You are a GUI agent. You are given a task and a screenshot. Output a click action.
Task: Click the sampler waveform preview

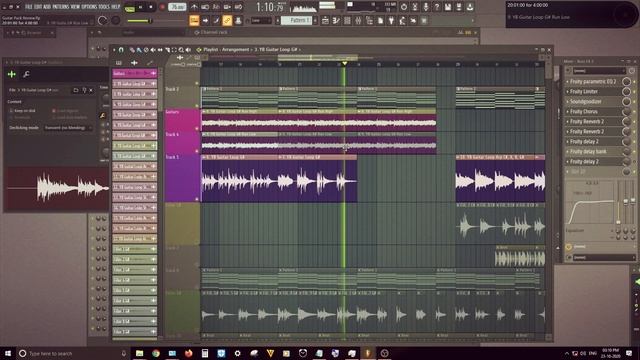click(57, 188)
